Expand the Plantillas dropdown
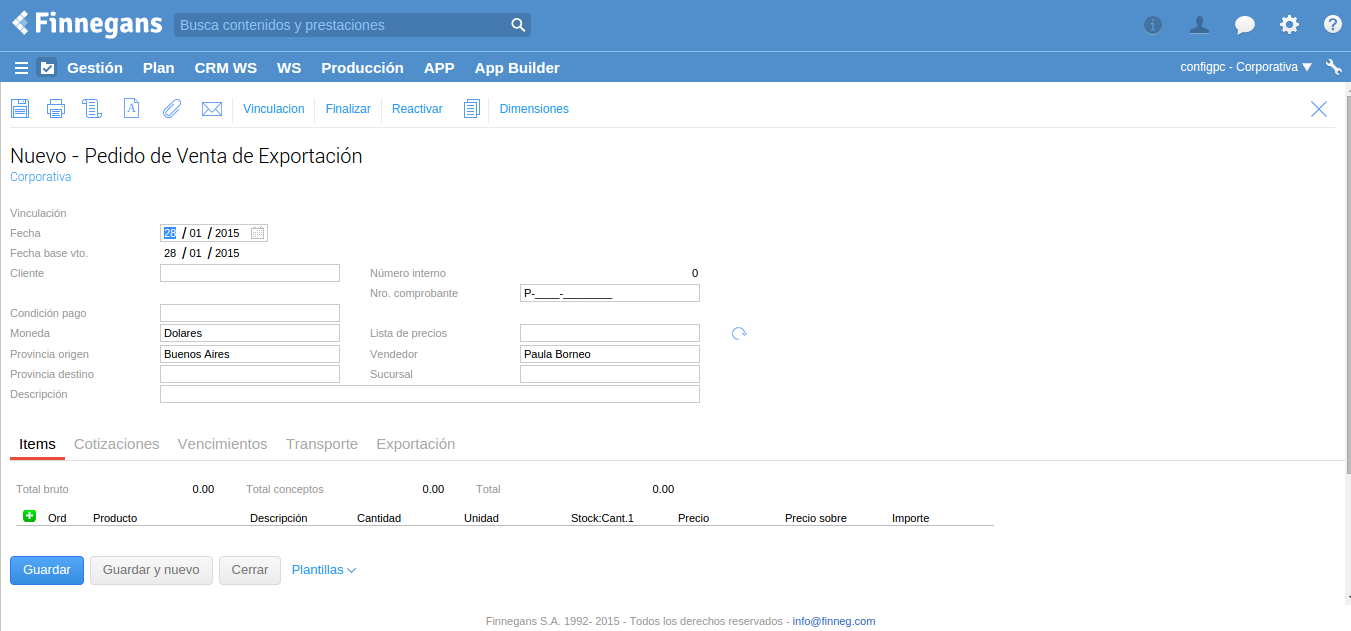Viewport: 1351px width, 631px height. click(x=323, y=570)
